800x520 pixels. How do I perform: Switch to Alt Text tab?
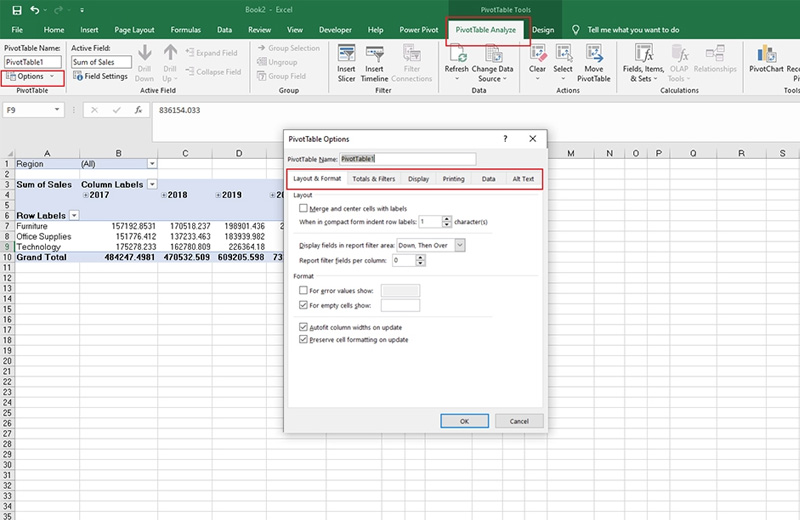[x=523, y=179]
